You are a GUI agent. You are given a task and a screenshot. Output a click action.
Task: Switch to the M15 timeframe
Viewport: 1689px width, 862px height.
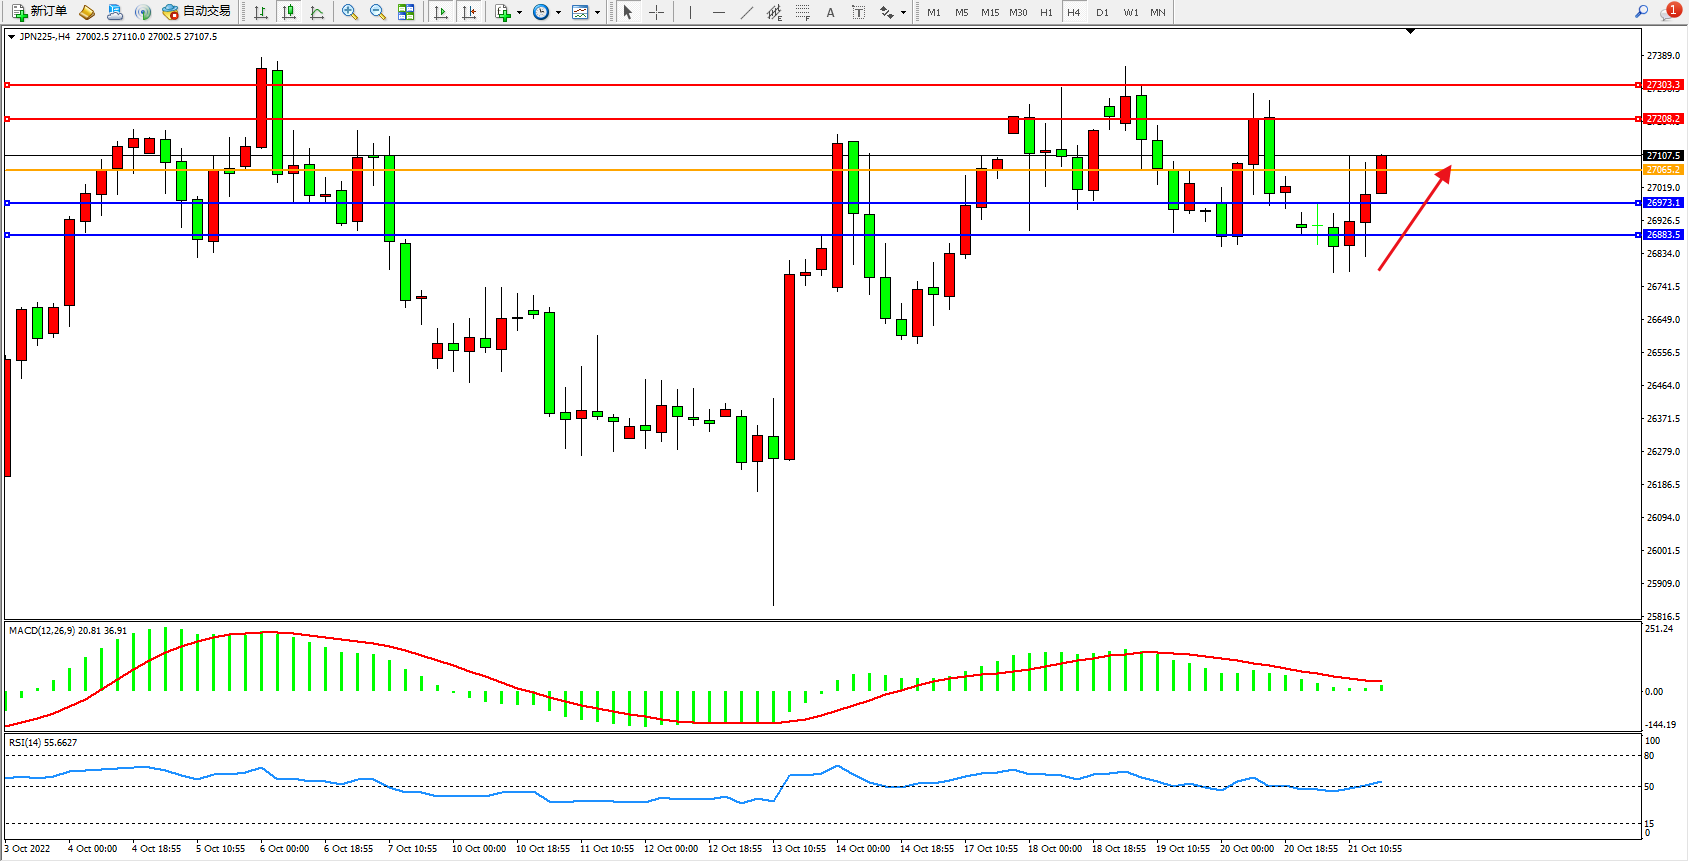[990, 12]
